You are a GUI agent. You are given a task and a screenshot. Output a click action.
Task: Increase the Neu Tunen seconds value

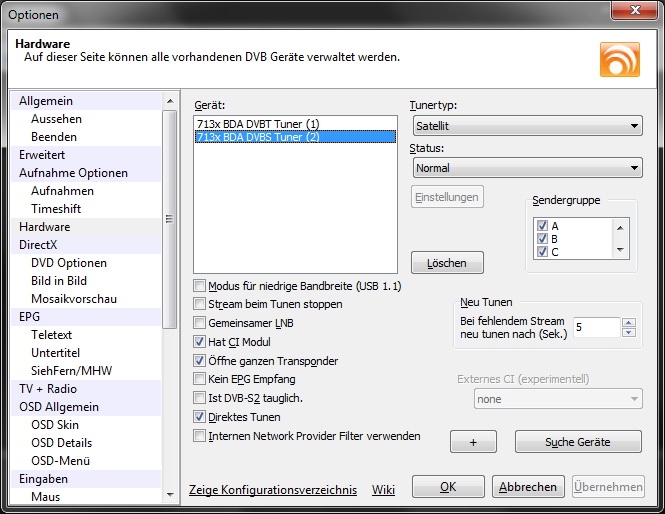(628, 322)
